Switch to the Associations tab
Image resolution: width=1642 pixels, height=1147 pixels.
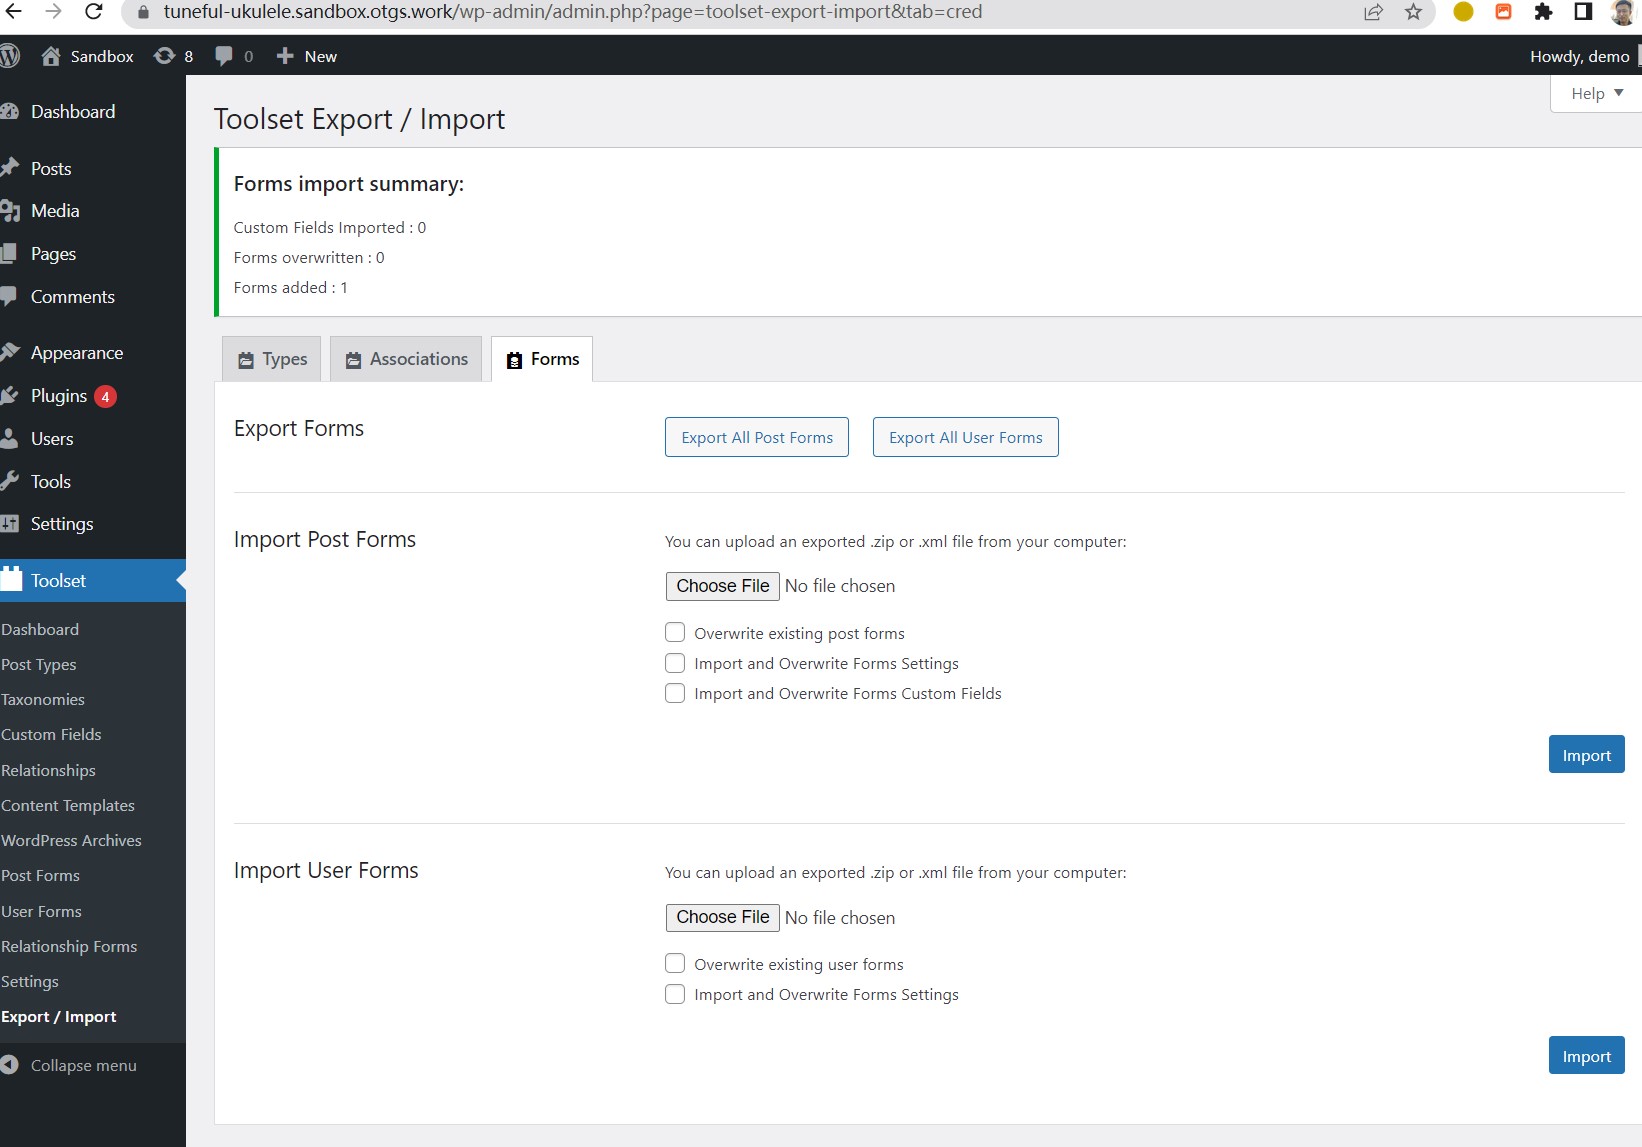coord(406,359)
